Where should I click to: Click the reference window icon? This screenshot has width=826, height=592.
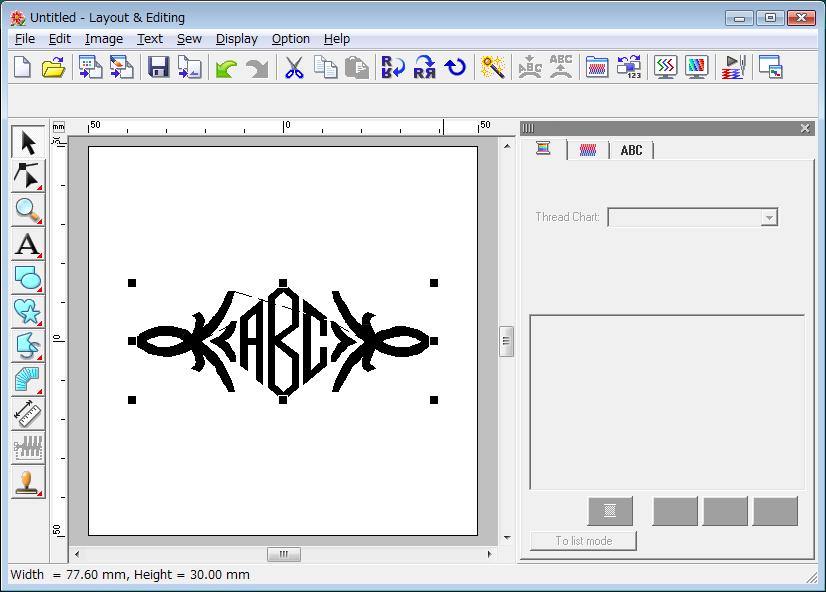coord(771,67)
